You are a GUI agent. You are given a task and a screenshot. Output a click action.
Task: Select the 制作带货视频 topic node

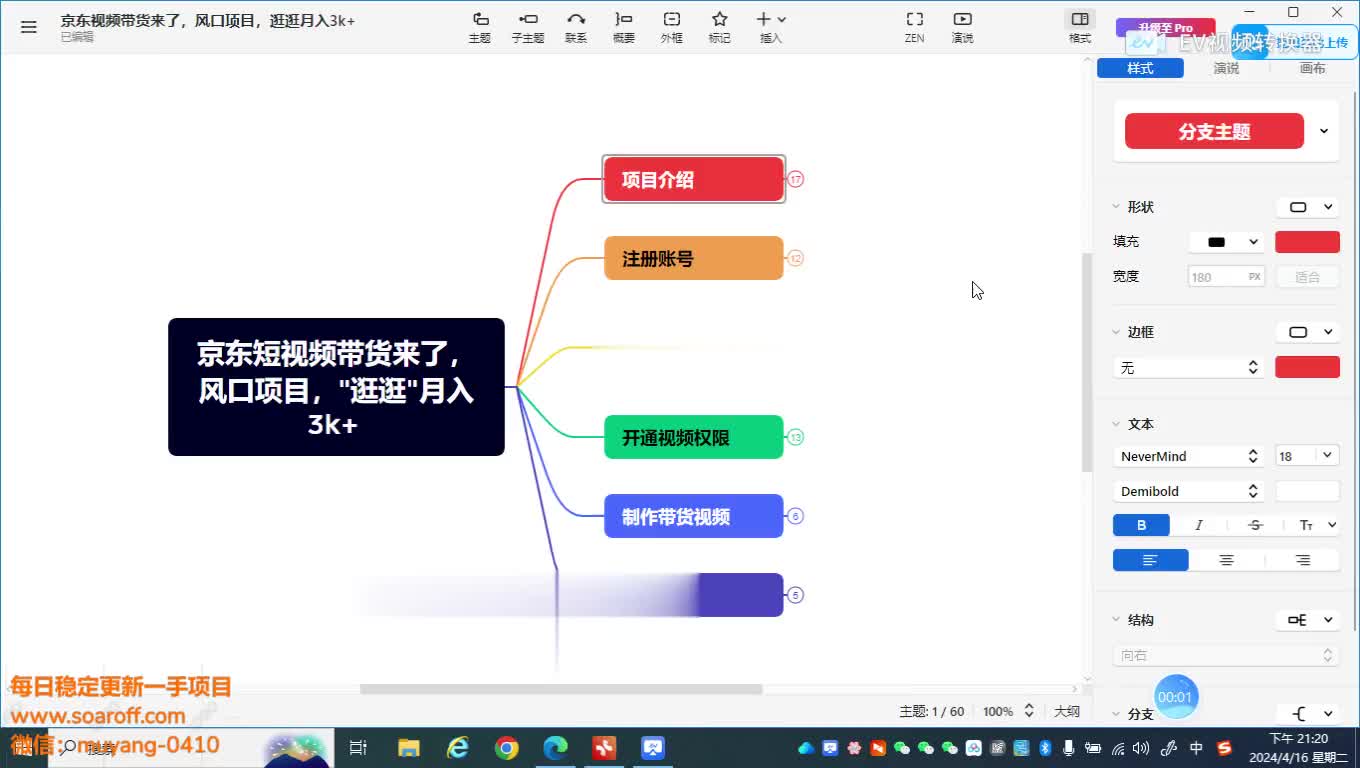point(694,516)
